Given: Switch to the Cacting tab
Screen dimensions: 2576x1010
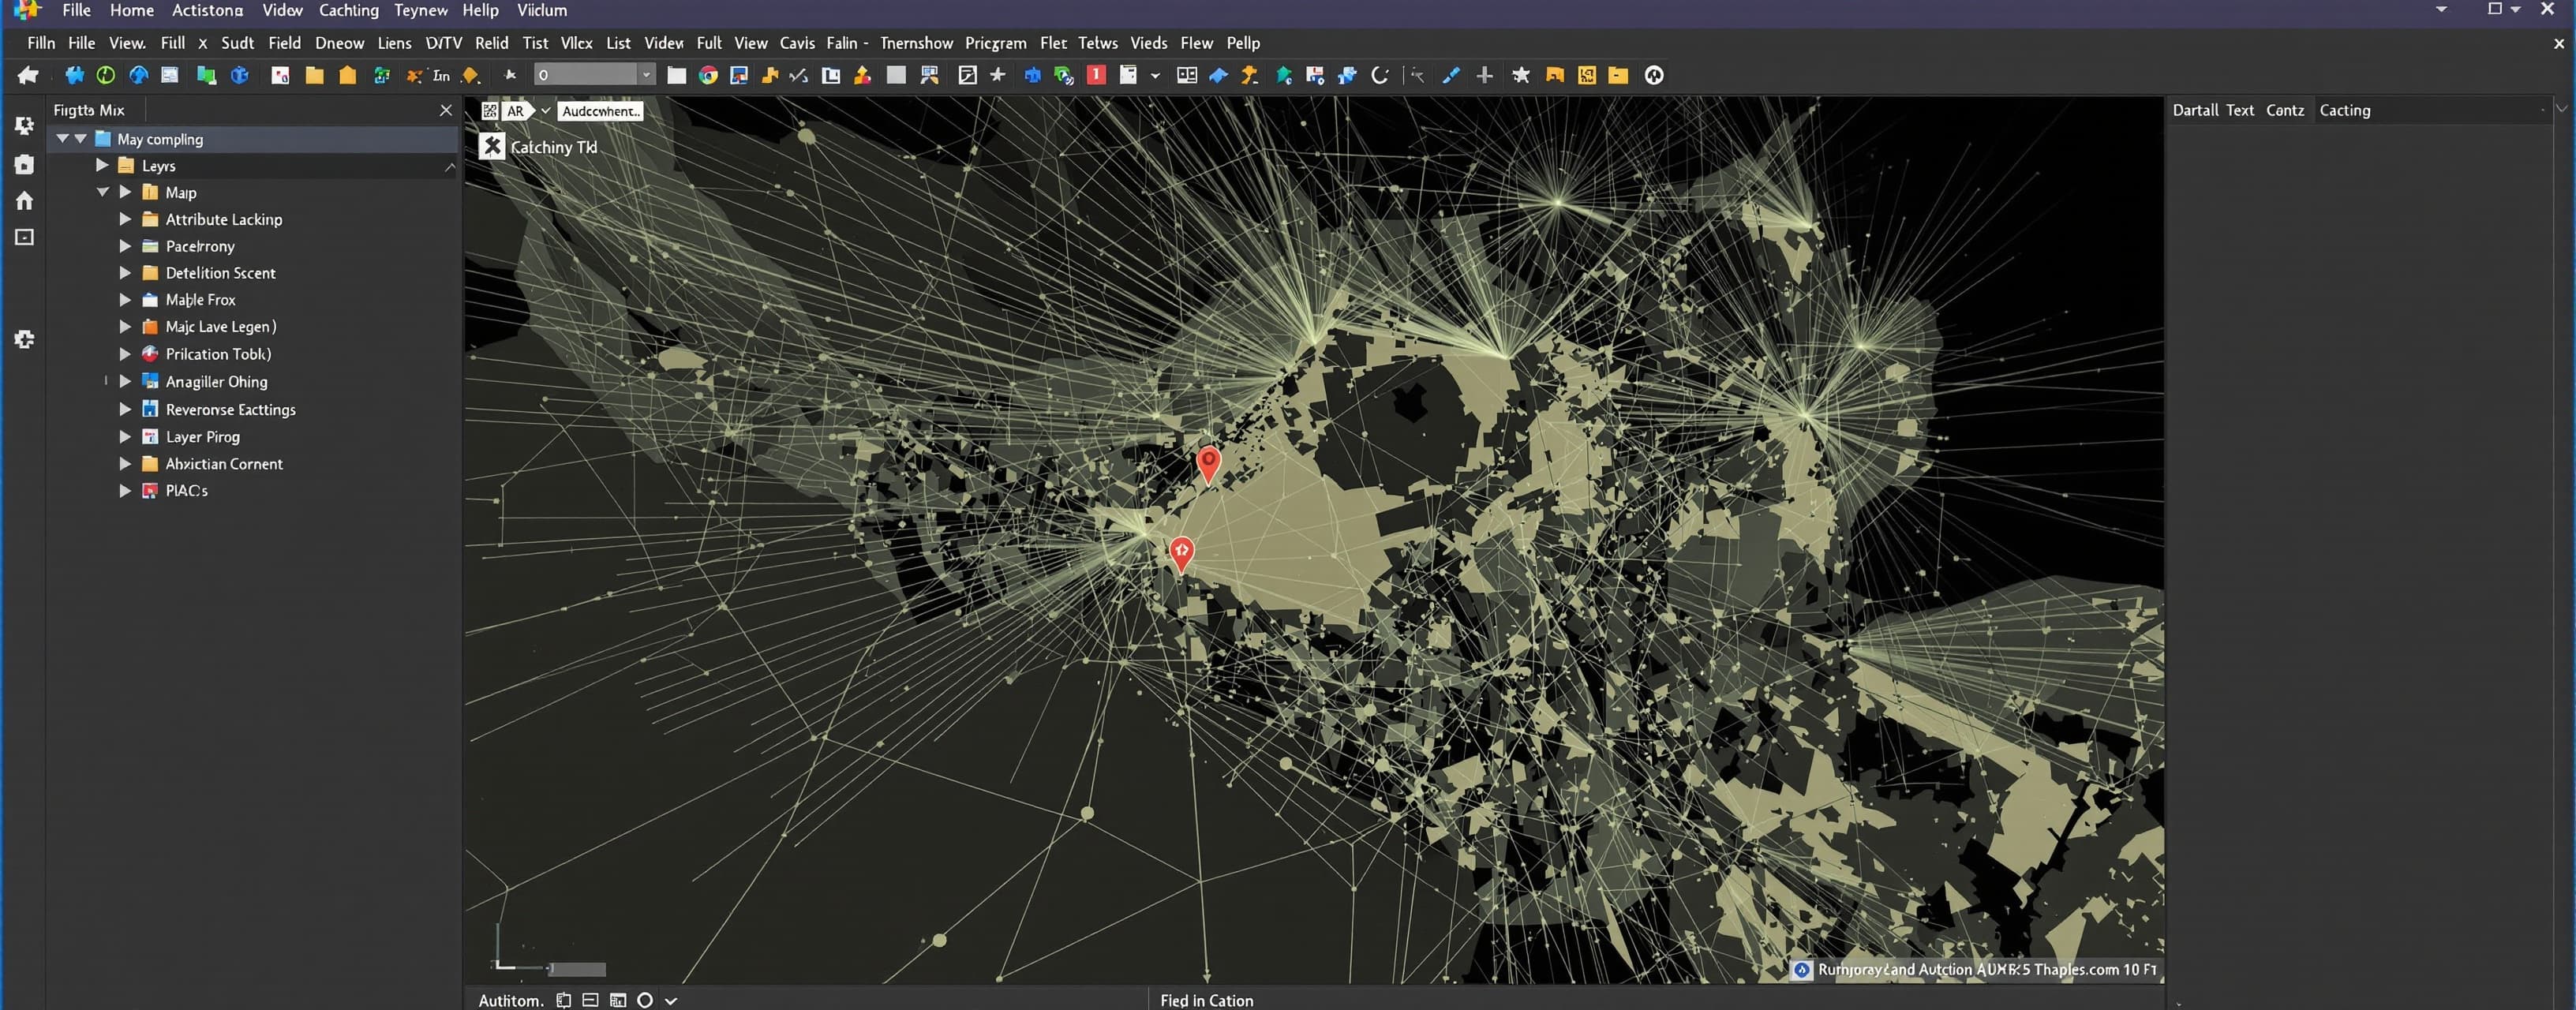Looking at the screenshot, I should point(2344,110).
